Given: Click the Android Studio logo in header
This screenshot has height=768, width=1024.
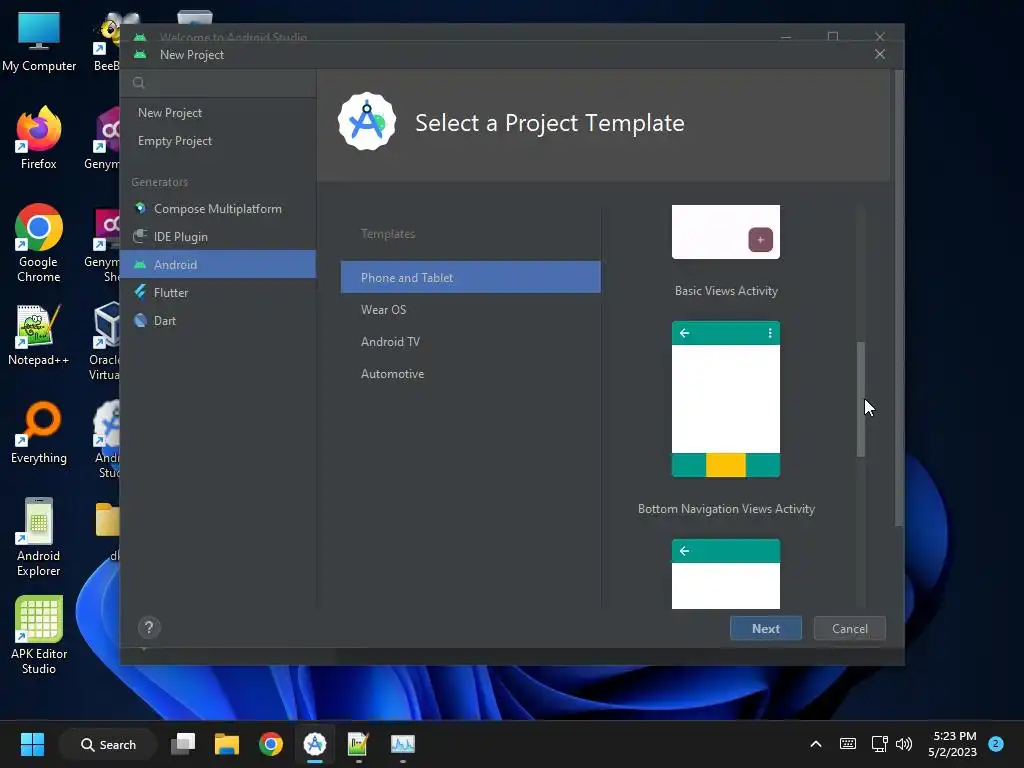Looking at the screenshot, I should [366, 122].
